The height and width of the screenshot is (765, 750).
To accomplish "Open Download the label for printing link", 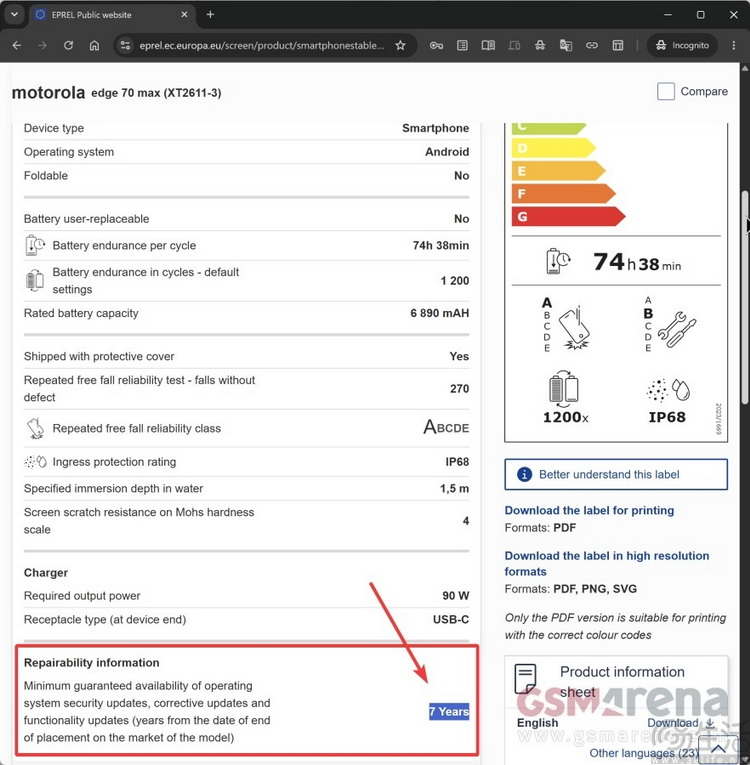I will [x=589, y=510].
